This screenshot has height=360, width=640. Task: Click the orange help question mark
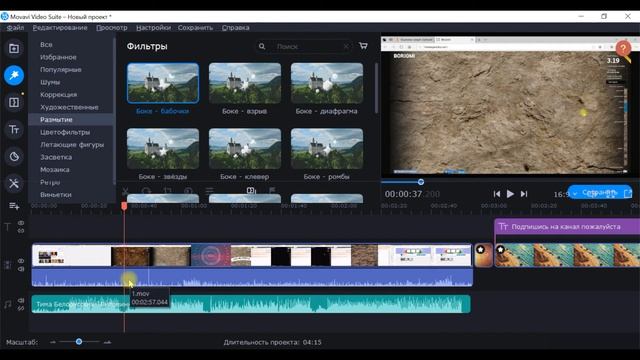click(623, 49)
